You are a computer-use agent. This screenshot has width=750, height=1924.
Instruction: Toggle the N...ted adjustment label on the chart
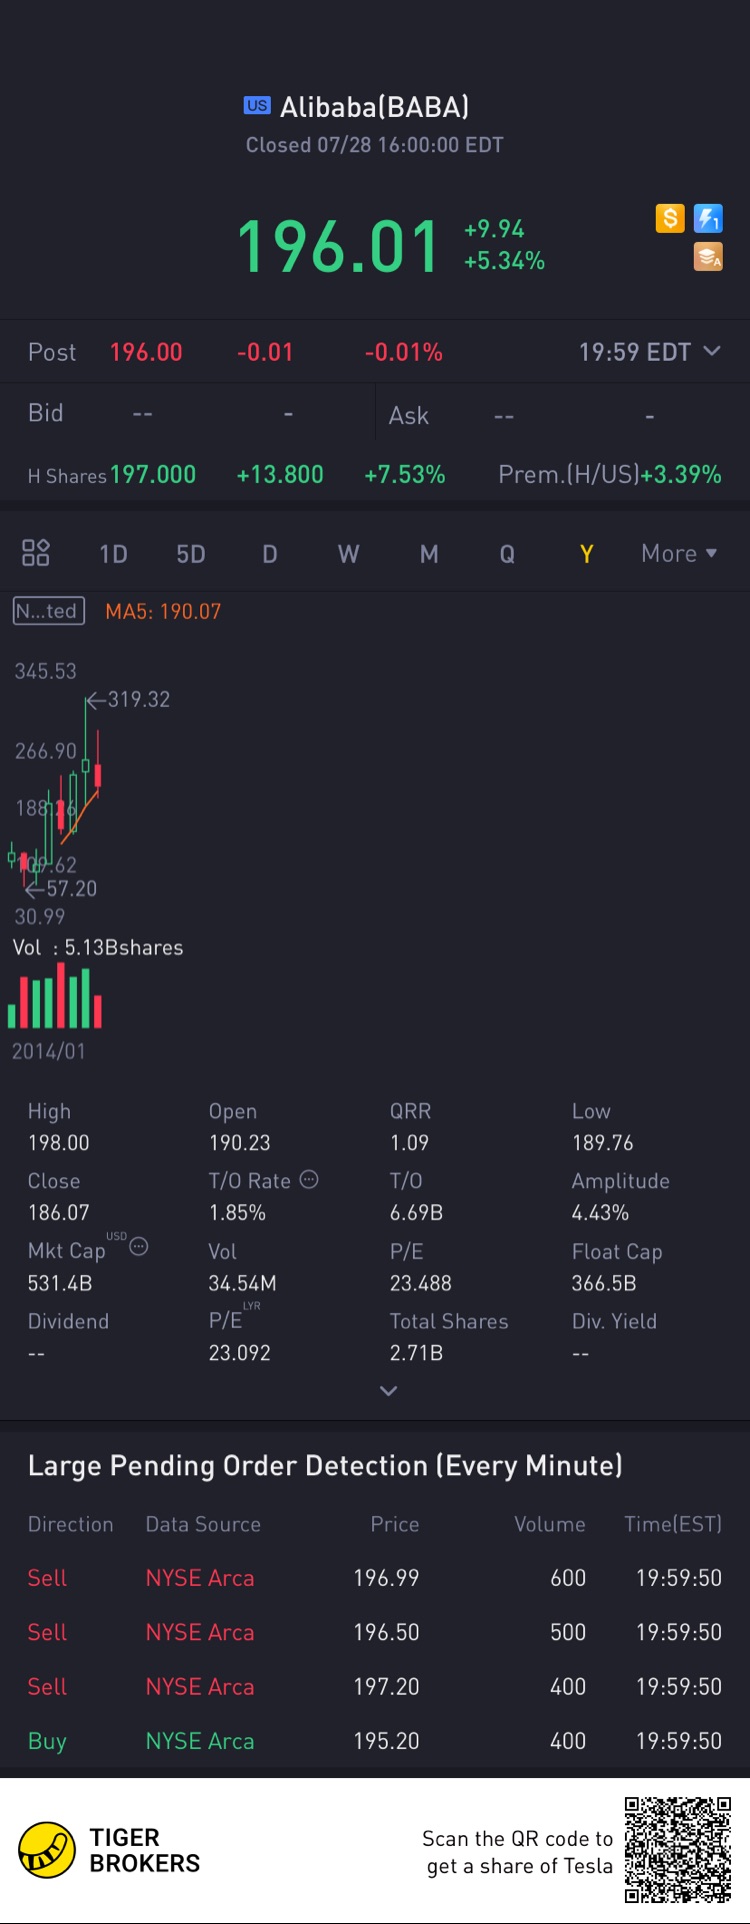click(x=49, y=611)
